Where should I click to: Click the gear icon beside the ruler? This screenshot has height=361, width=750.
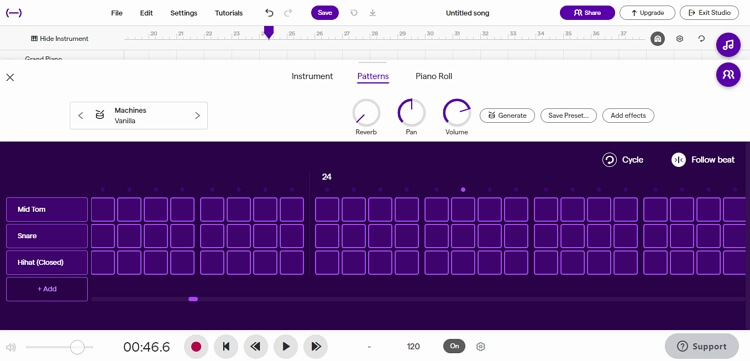coord(680,39)
